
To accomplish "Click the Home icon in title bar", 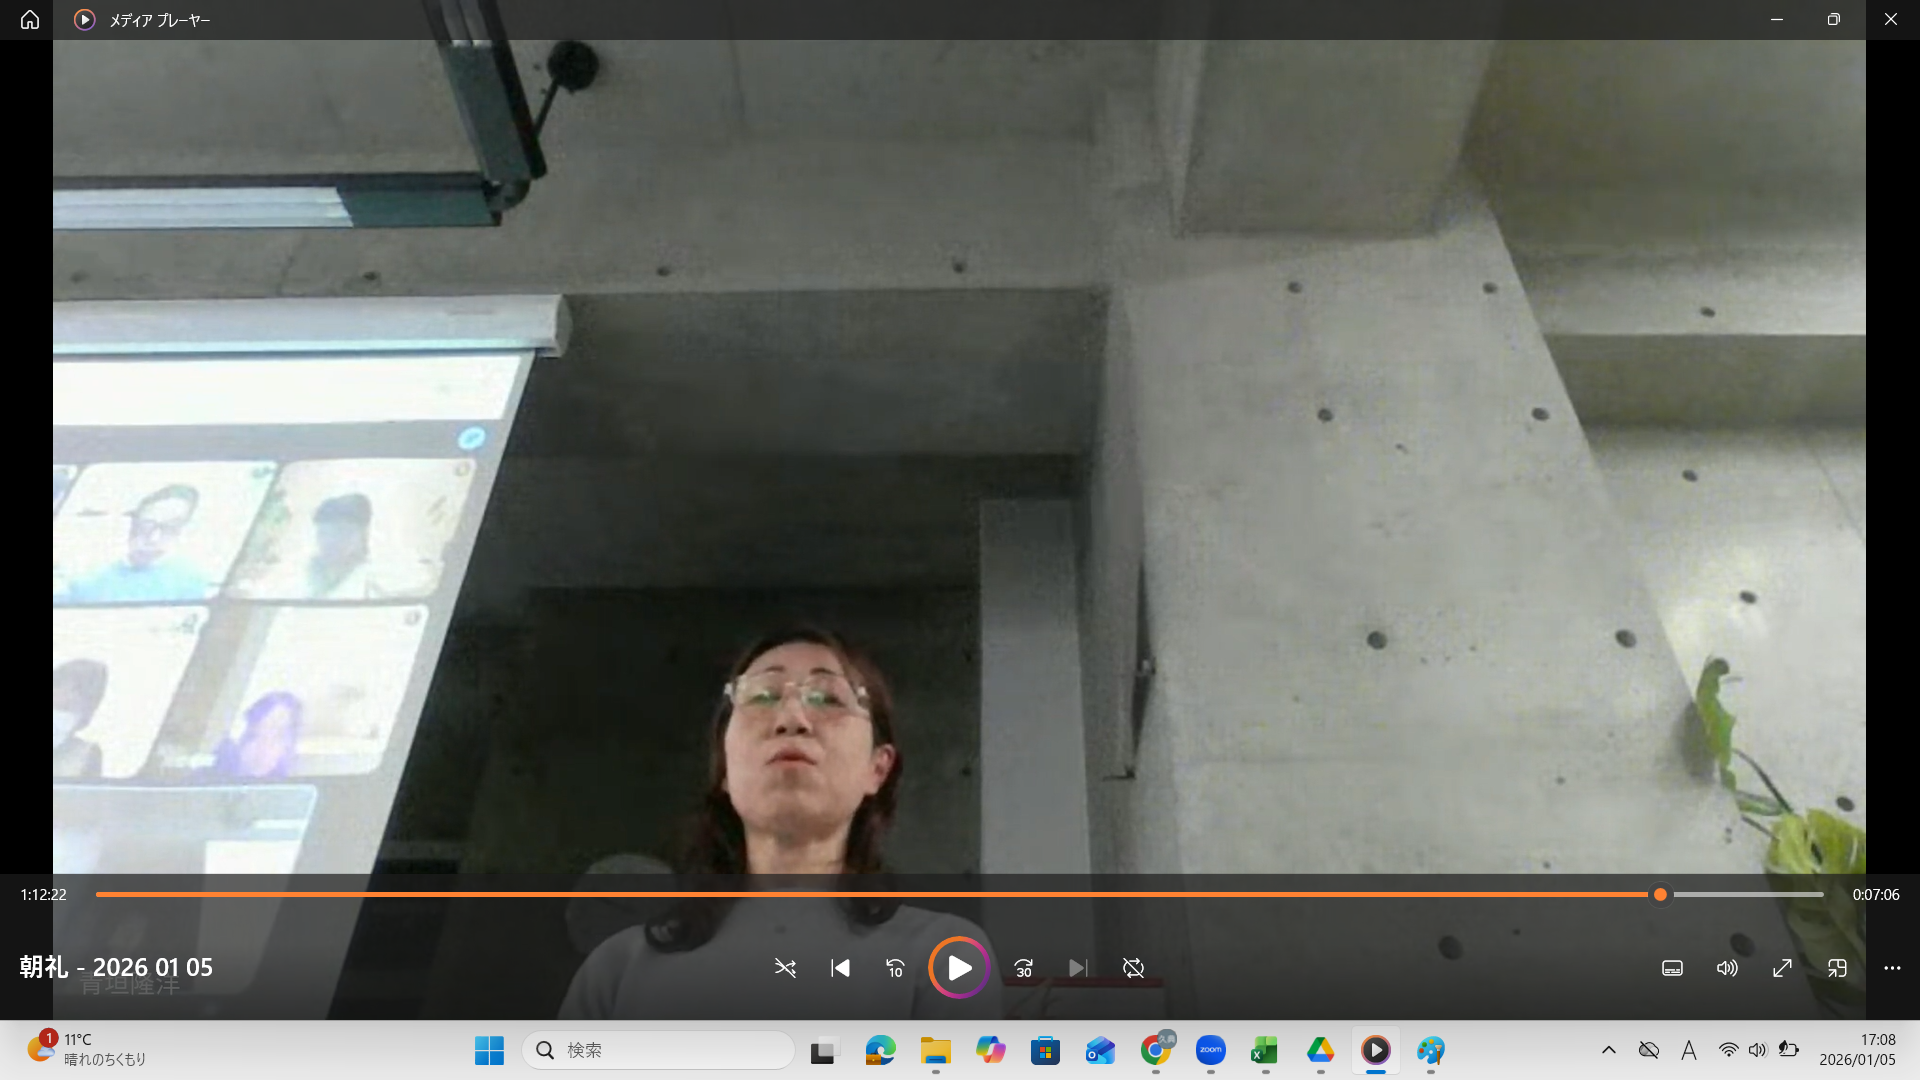I will point(30,20).
